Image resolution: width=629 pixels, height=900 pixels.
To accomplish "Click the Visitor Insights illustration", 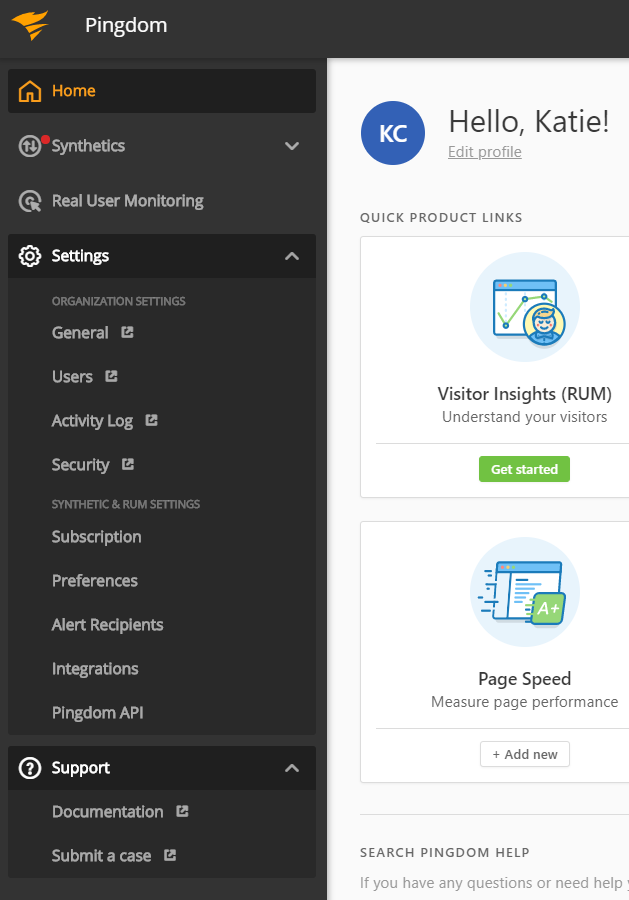I will (525, 307).
